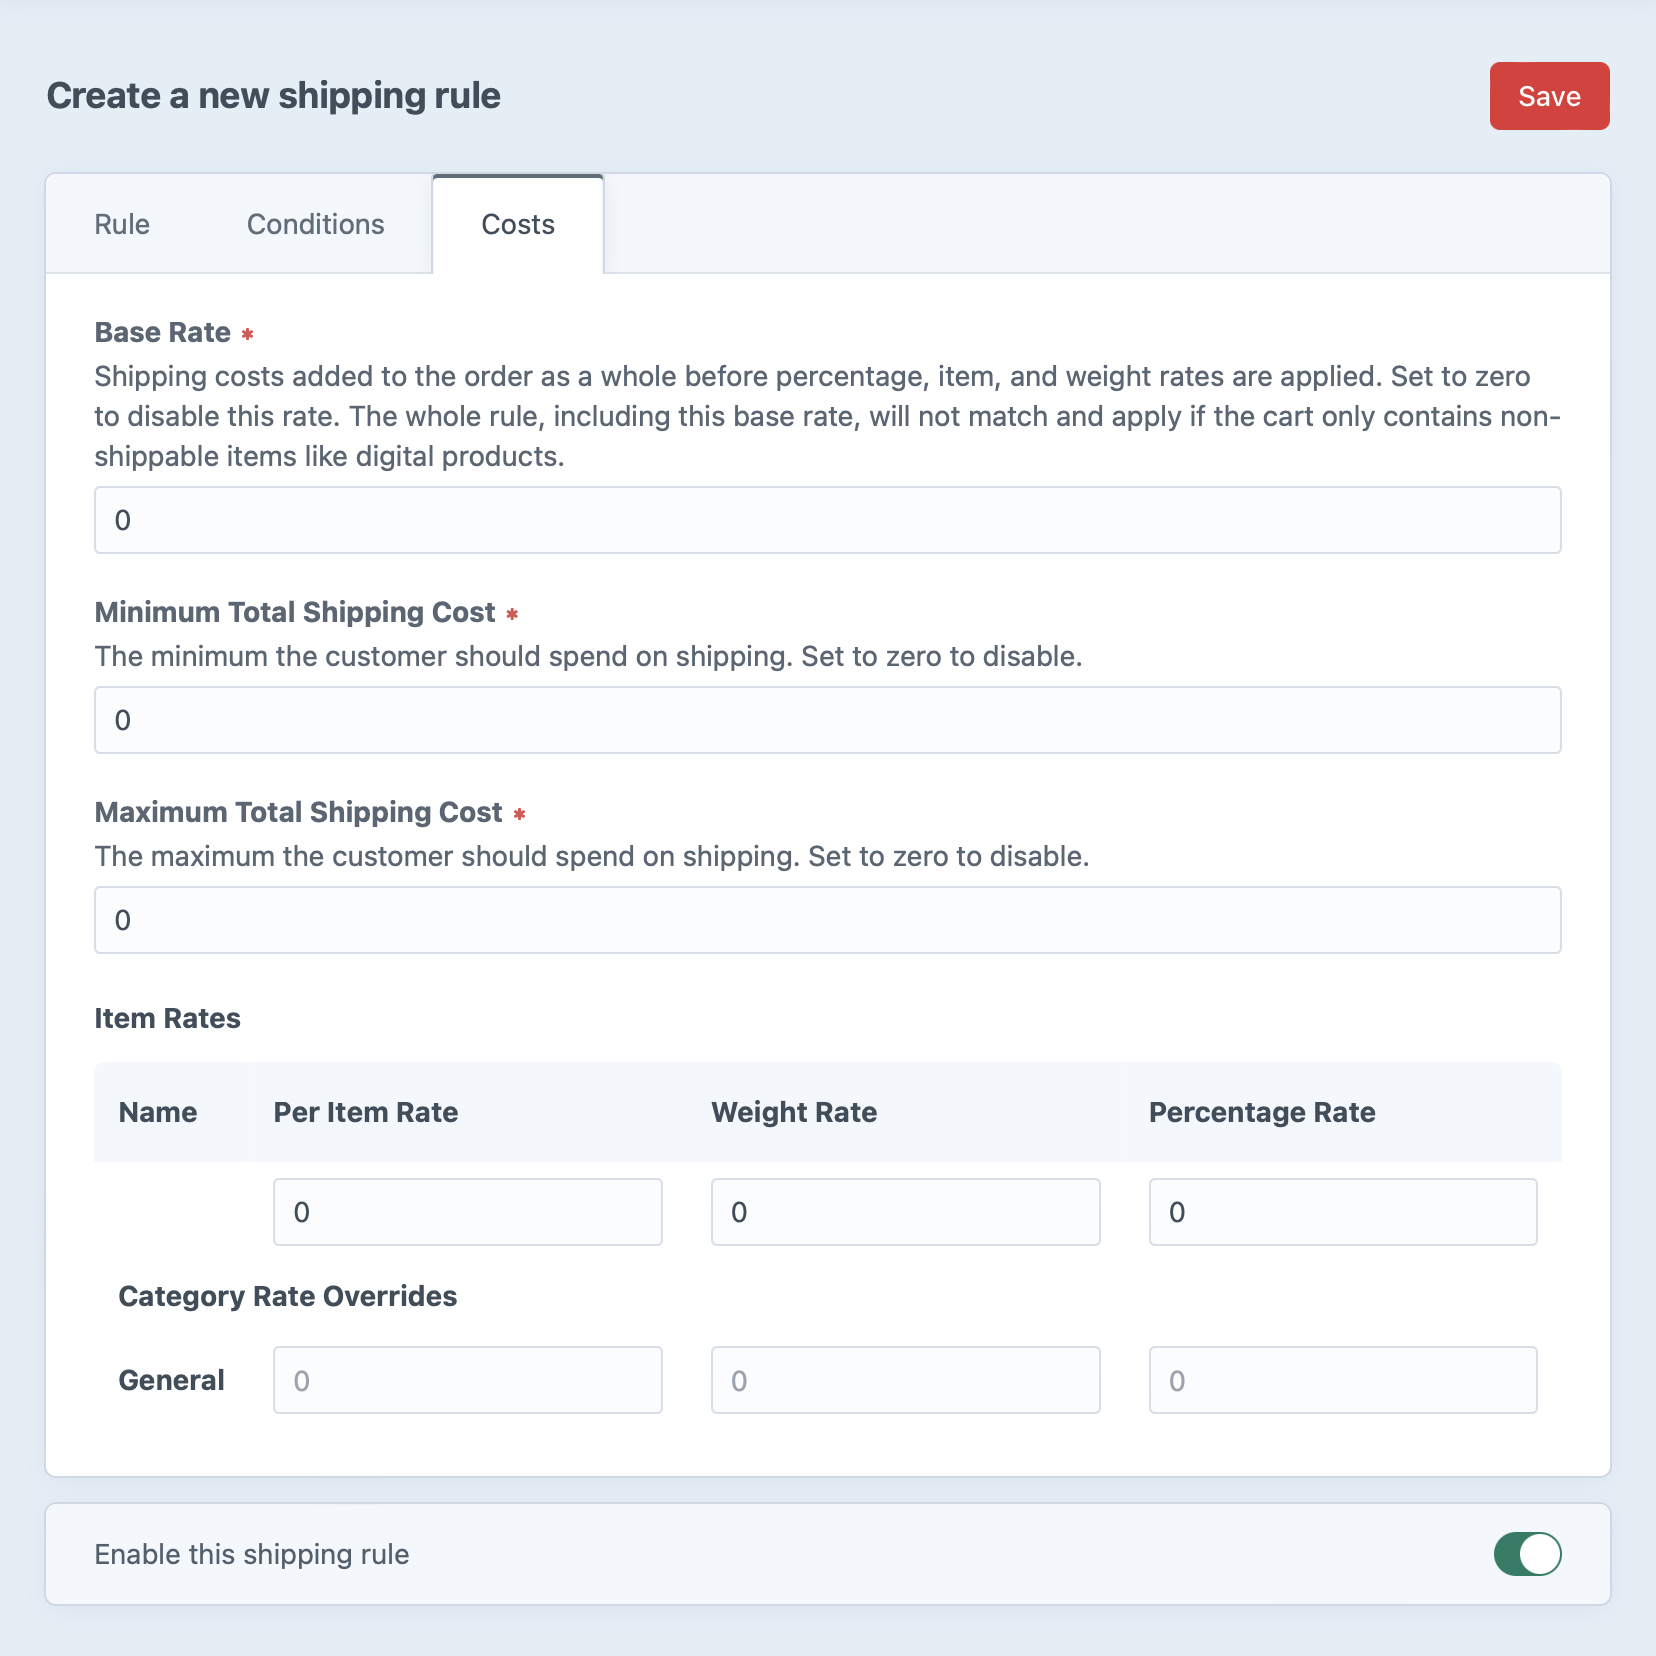Click the Create a new shipping rule title
1656x1656 pixels.
tap(273, 96)
